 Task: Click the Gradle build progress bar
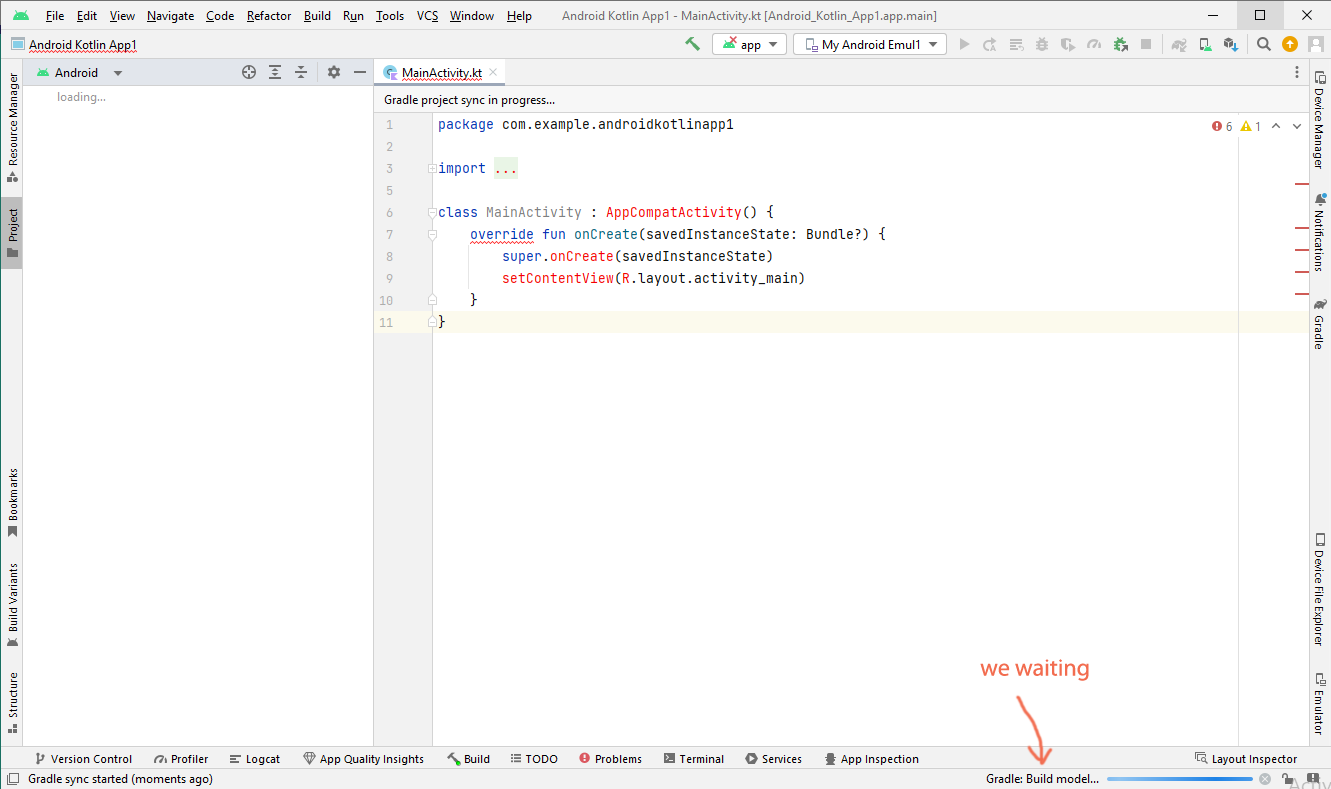tap(1179, 779)
